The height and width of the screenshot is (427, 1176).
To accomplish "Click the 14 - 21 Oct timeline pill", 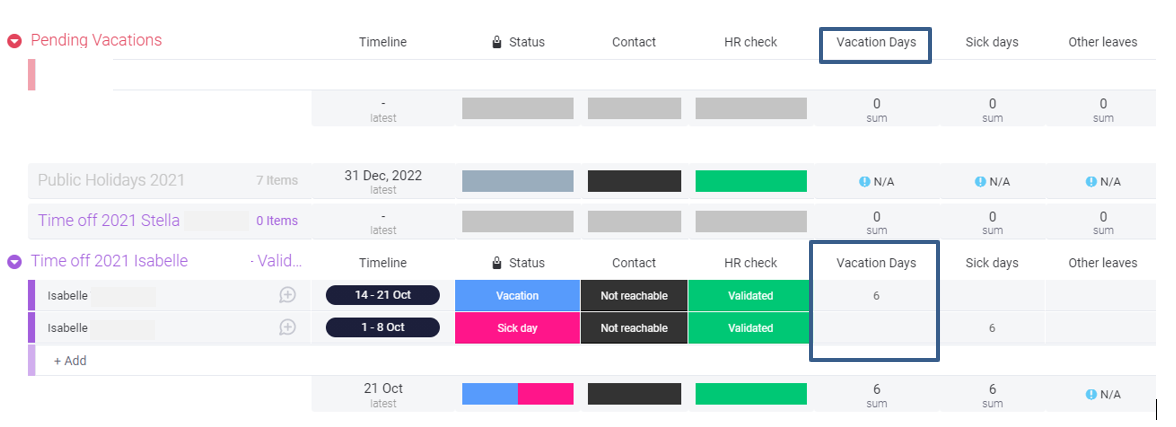I will tap(383, 295).
